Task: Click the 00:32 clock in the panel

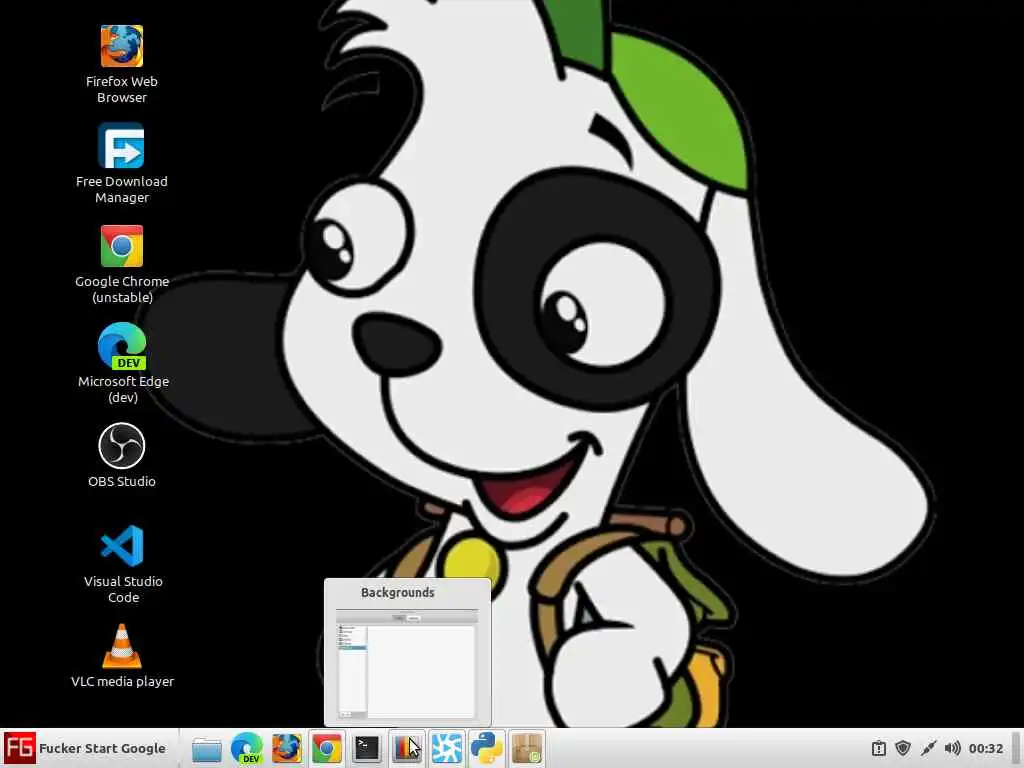Action: [x=986, y=748]
